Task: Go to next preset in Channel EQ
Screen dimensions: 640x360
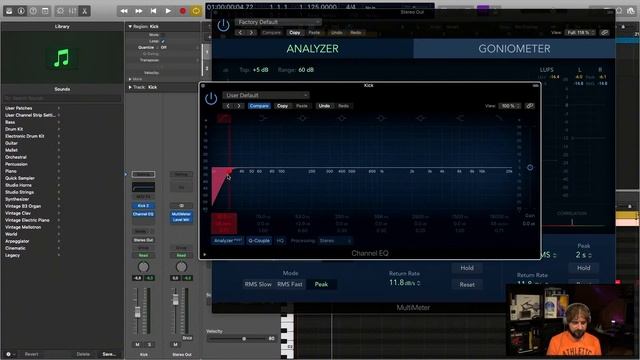Action: [239, 106]
